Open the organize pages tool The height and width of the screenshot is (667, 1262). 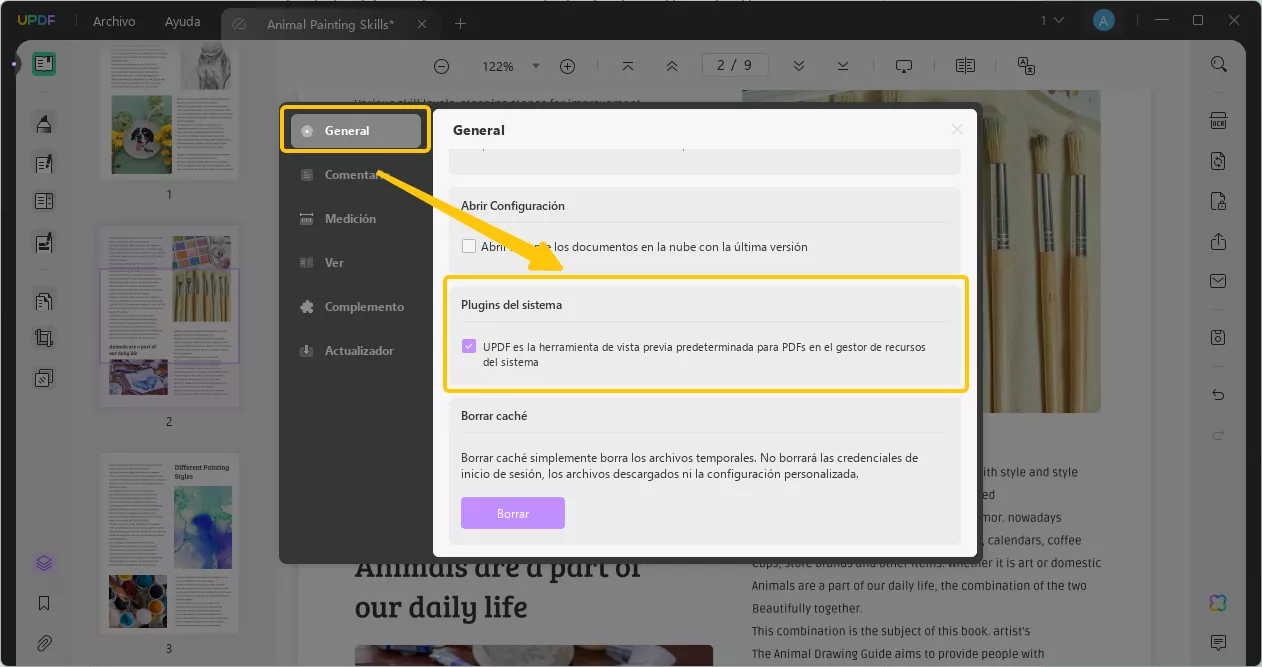coord(44,300)
